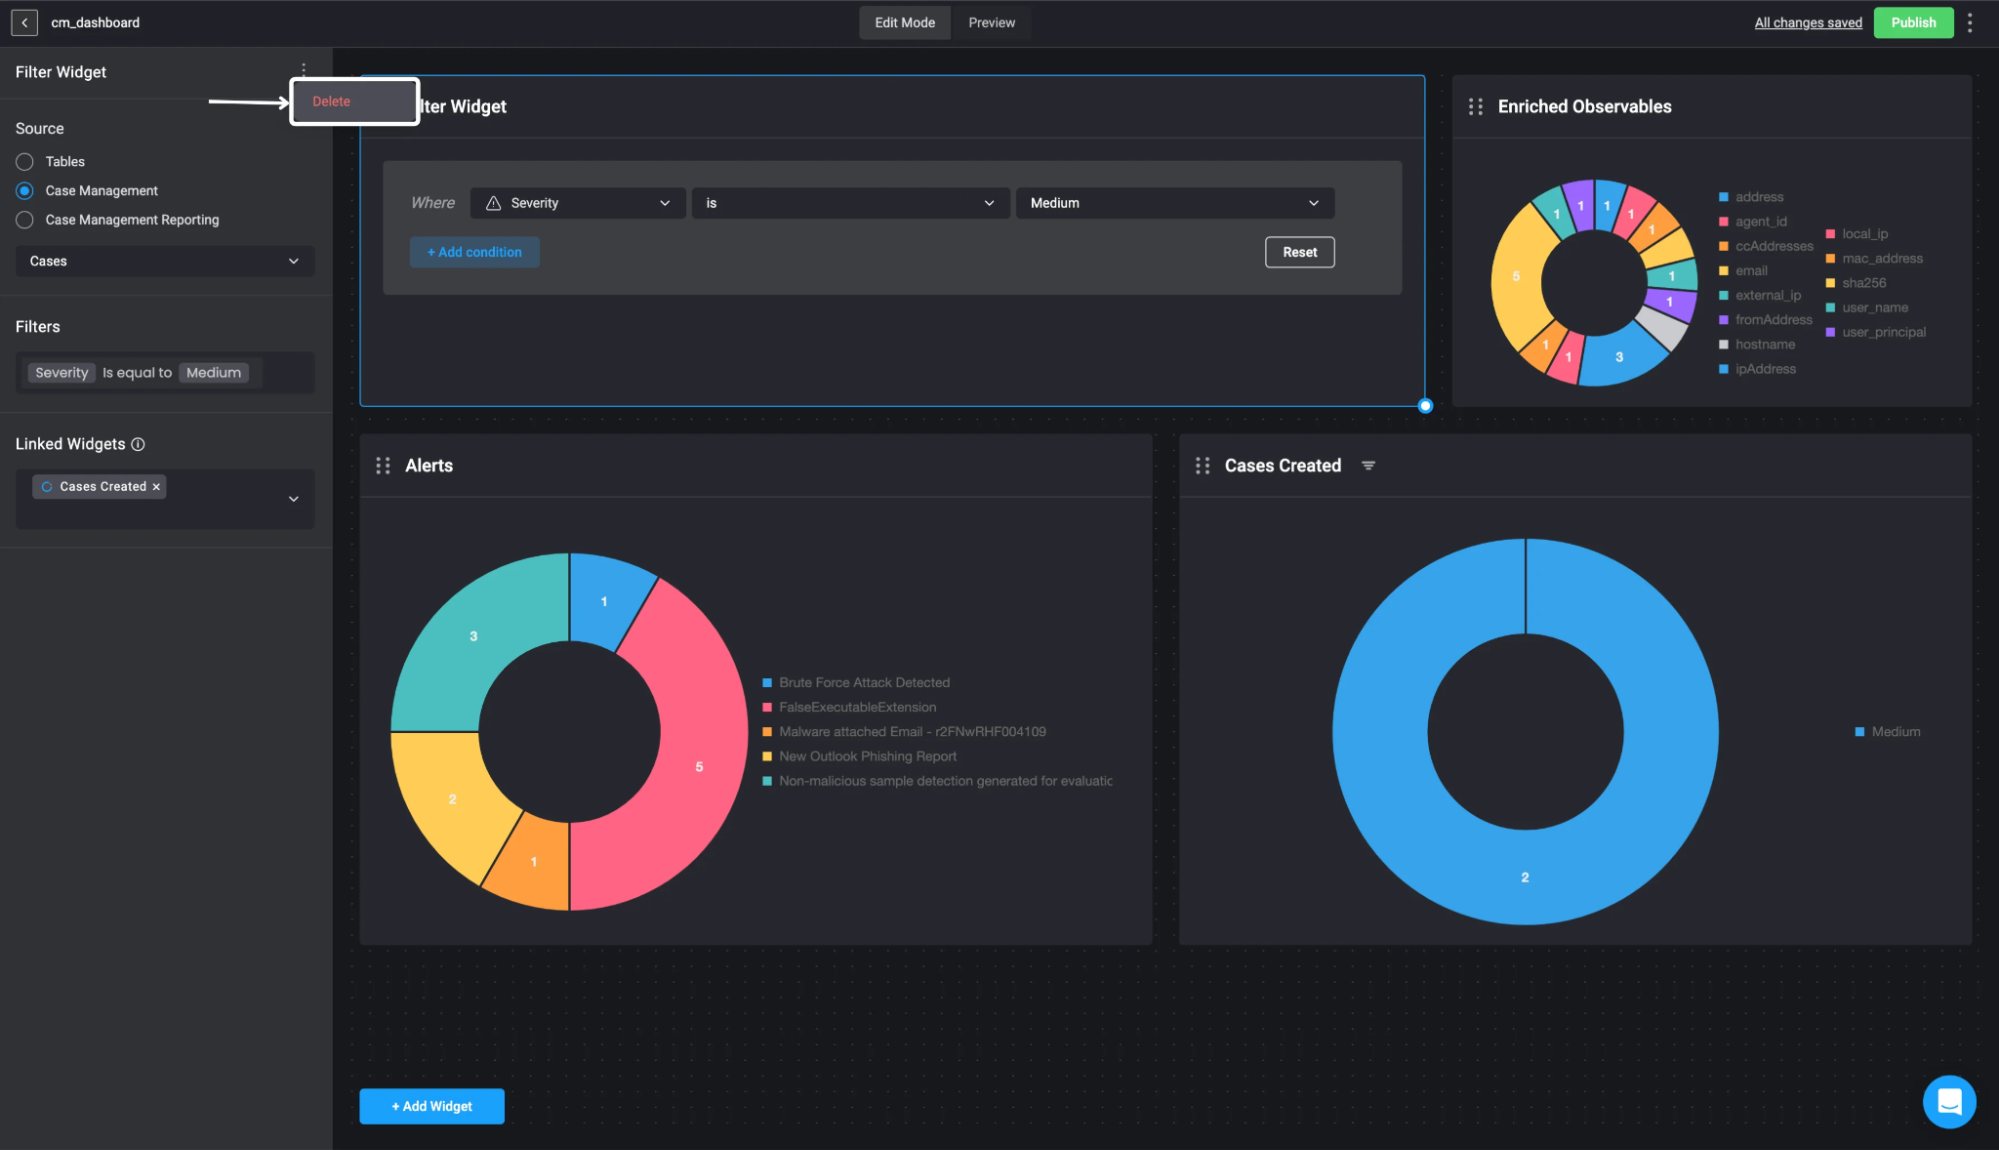The height and width of the screenshot is (1150, 1999).
Task: Click the + Add condition button
Action: pyautogui.click(x=475, y=252)
